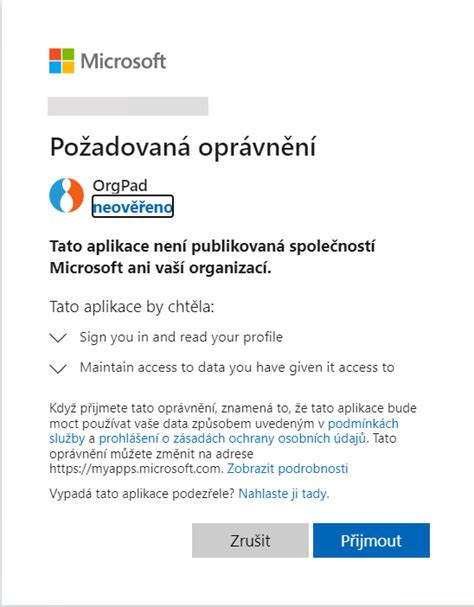This screenshot has width=474, height=607.
Task: Cancel with the Zrušit button
Action: pyautogui.click(x=250, y=540)
